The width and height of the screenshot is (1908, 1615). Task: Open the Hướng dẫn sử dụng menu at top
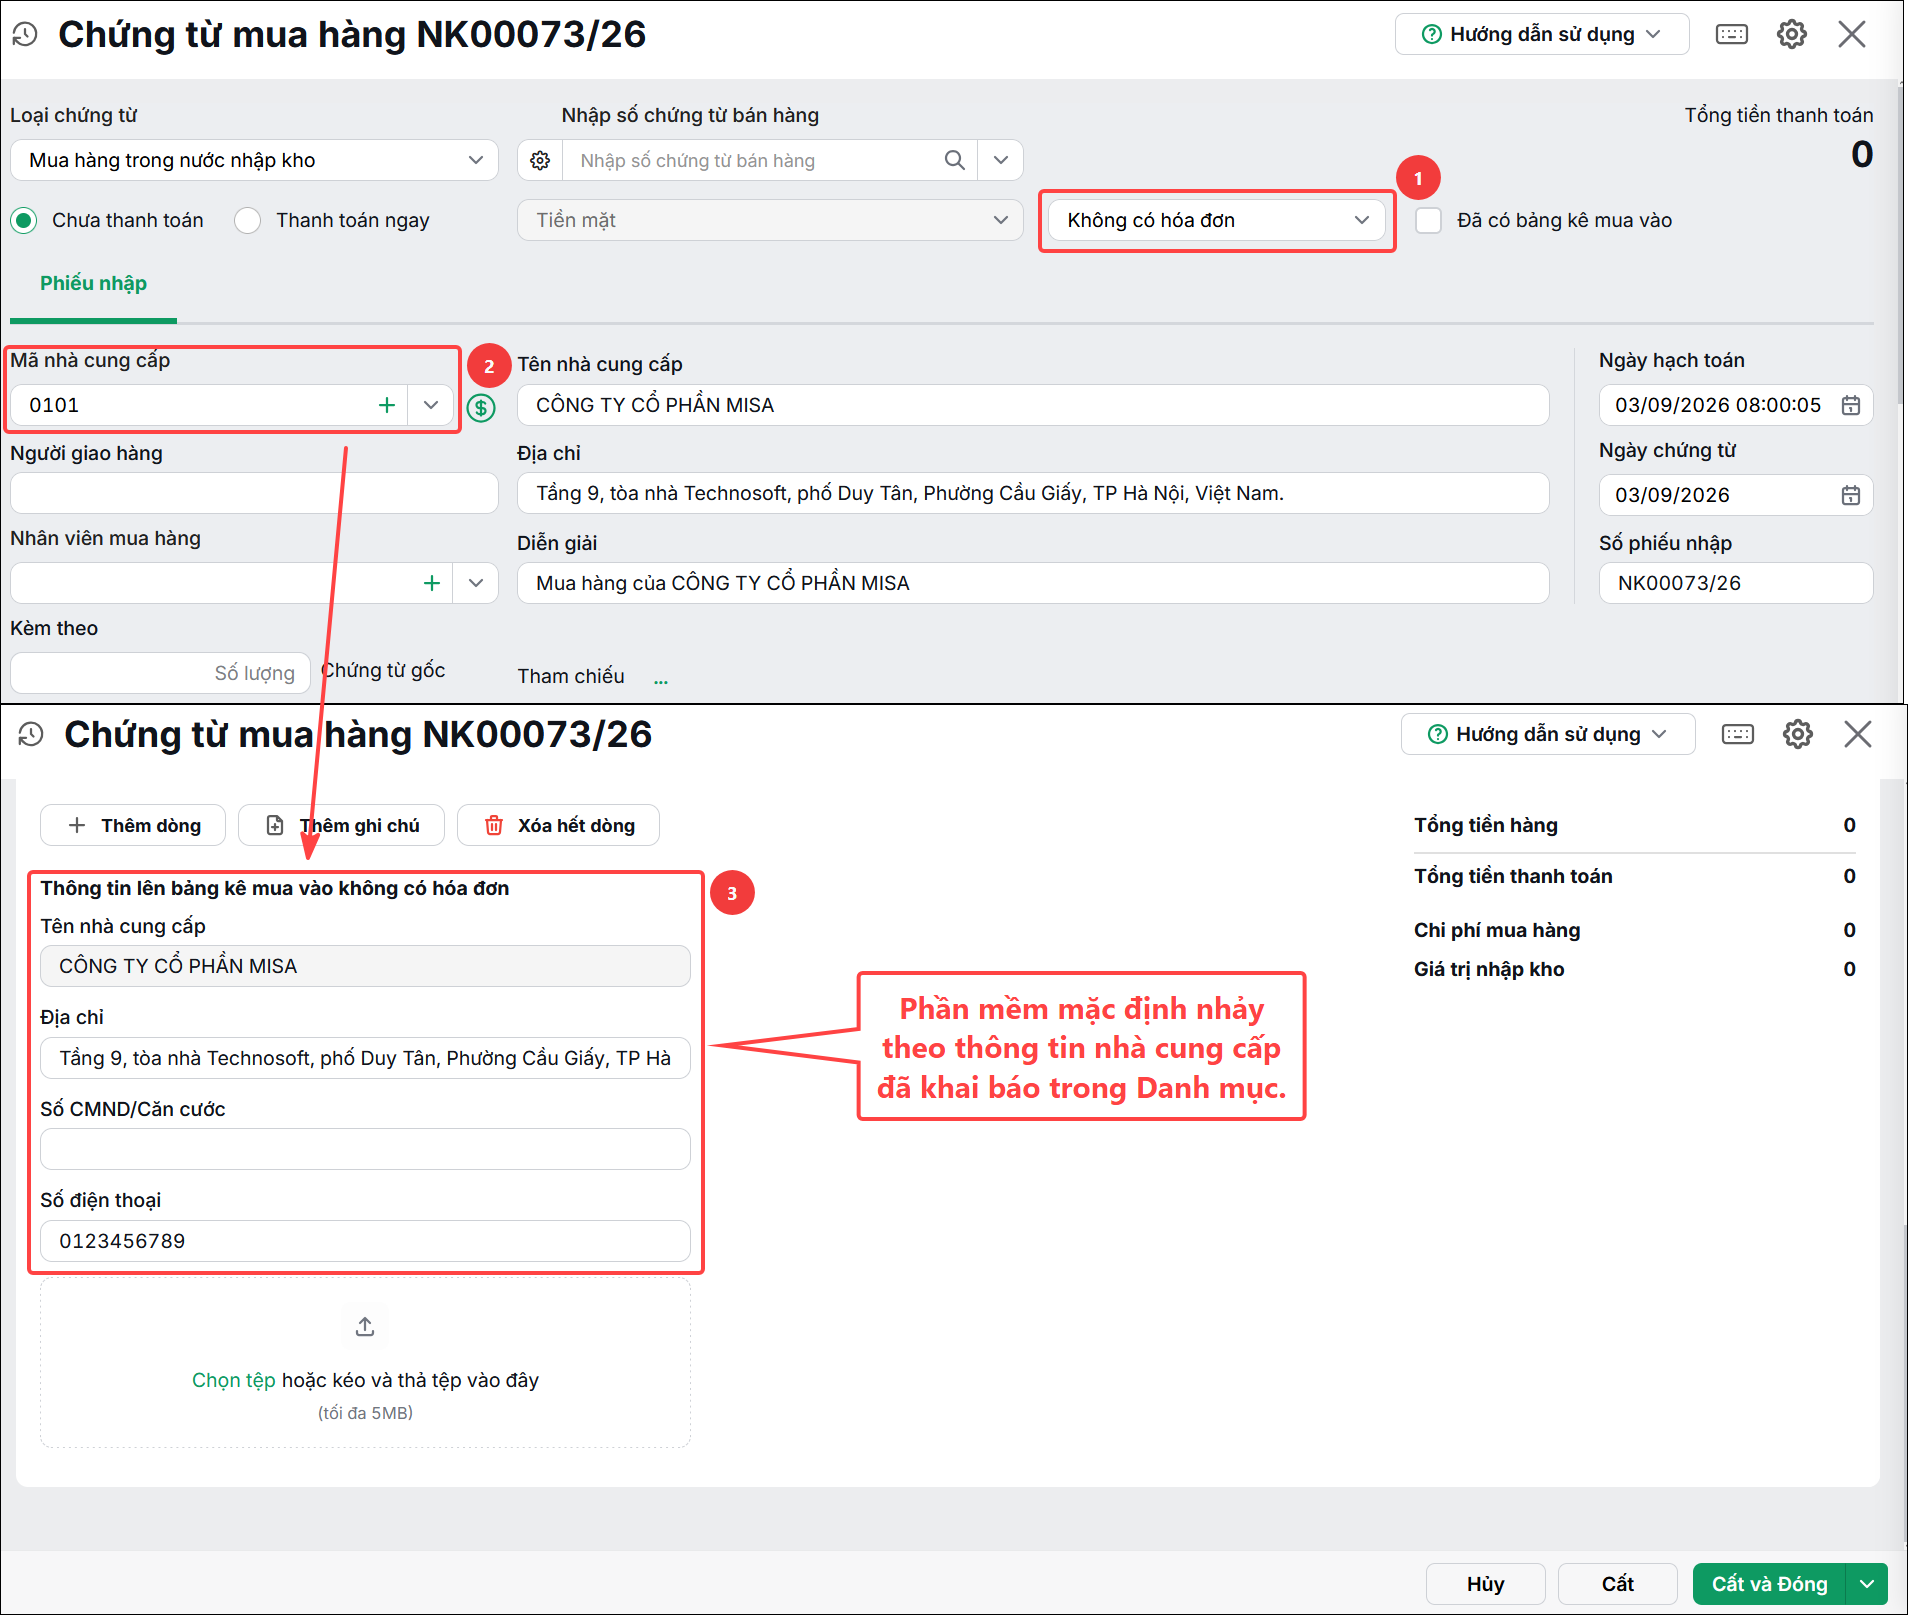coord(1541,35)
